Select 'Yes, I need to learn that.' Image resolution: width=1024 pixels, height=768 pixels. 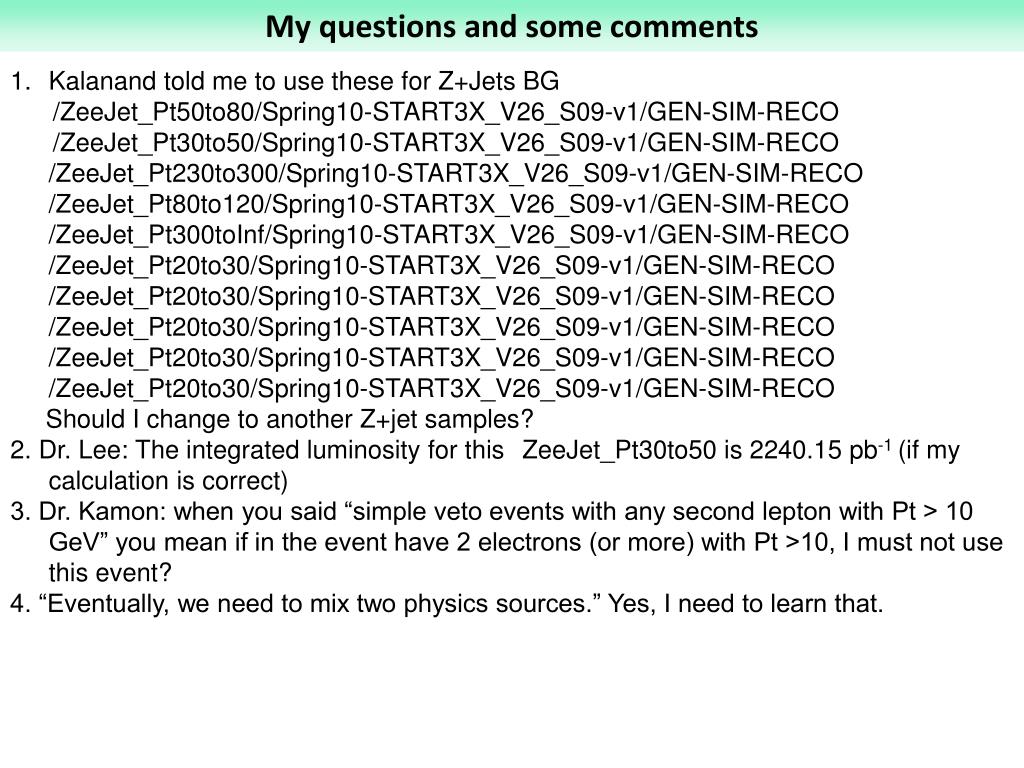[745, 603]
